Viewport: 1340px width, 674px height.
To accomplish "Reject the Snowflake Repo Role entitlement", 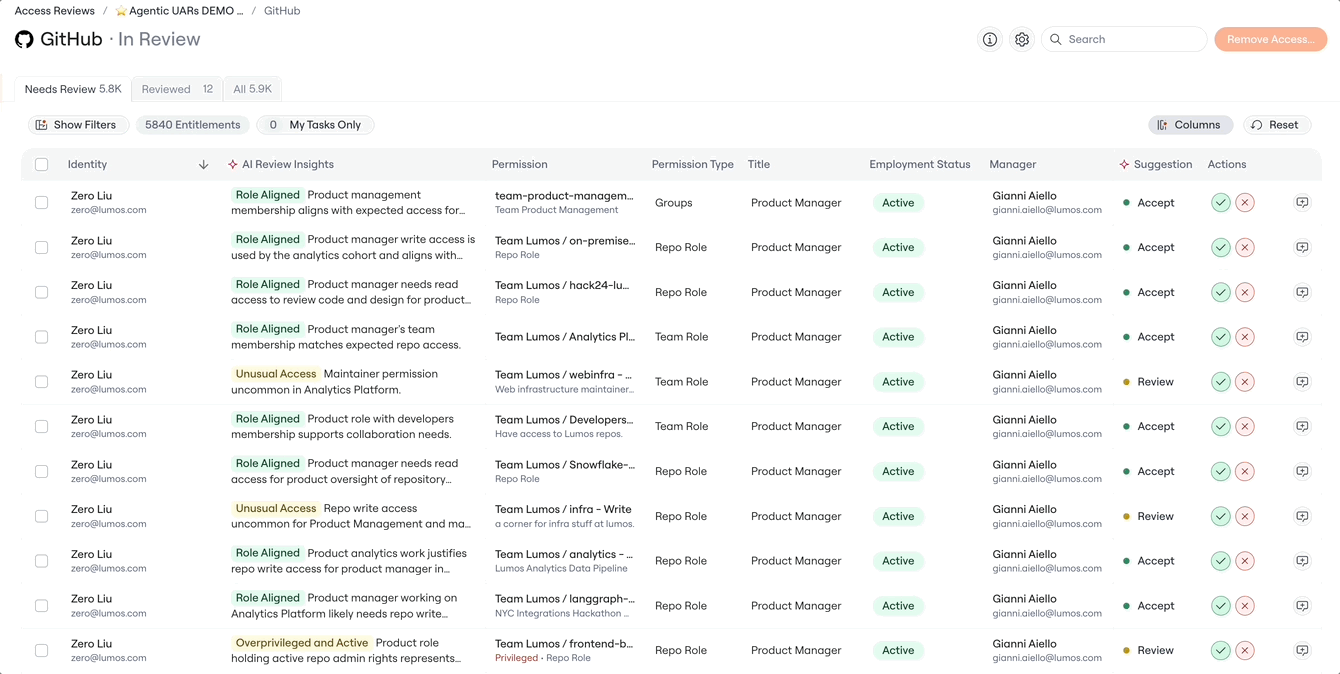I will point(1244,471).
